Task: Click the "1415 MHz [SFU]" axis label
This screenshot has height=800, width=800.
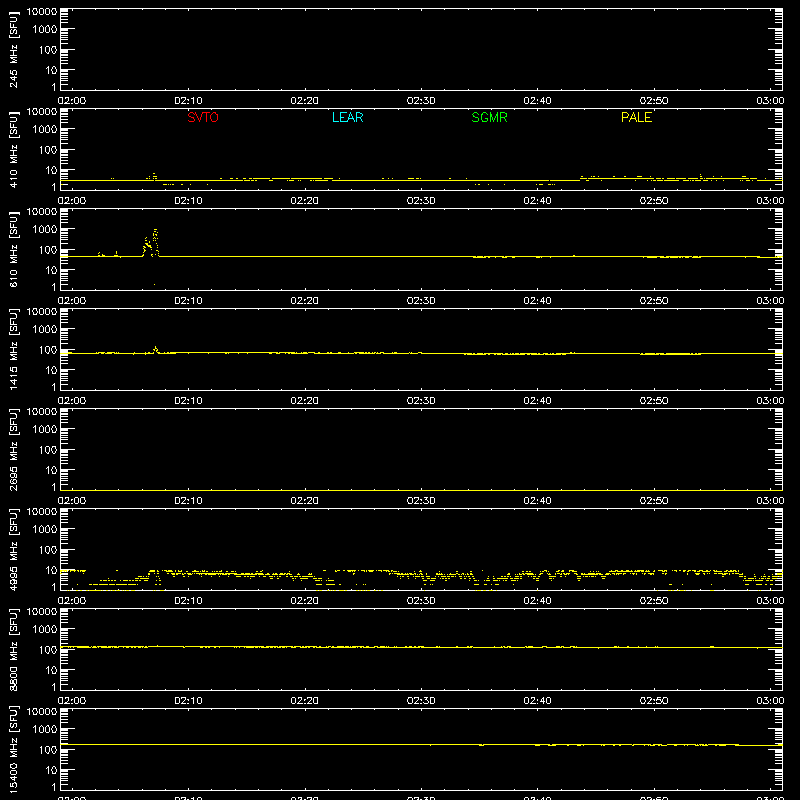Action: pyautogui.click(x=13, y=349)
